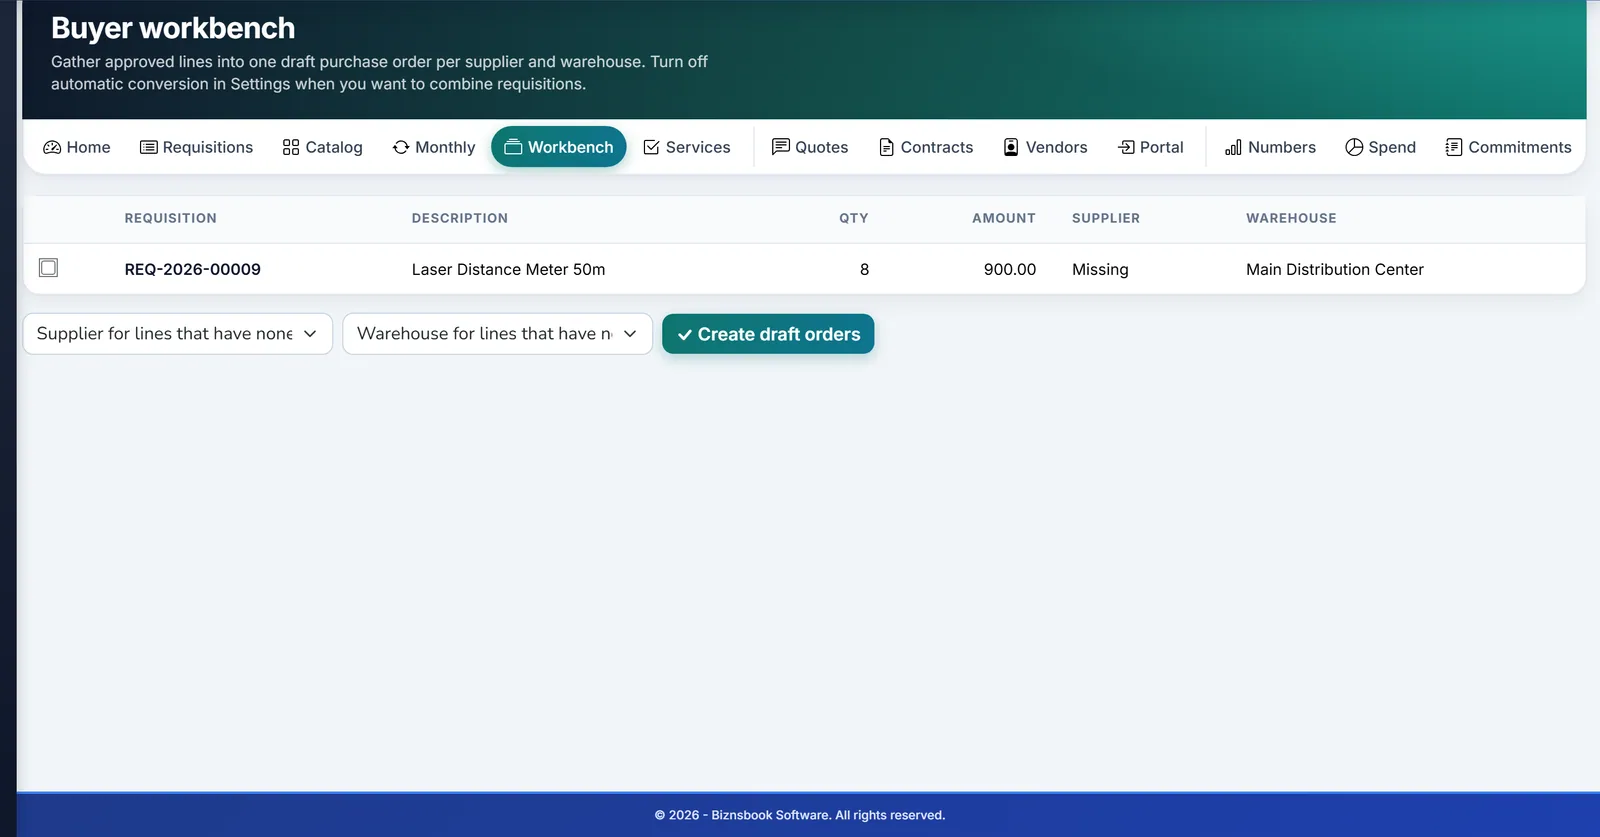Open the Supplier for lines dropdown

[x=177, y=334]
